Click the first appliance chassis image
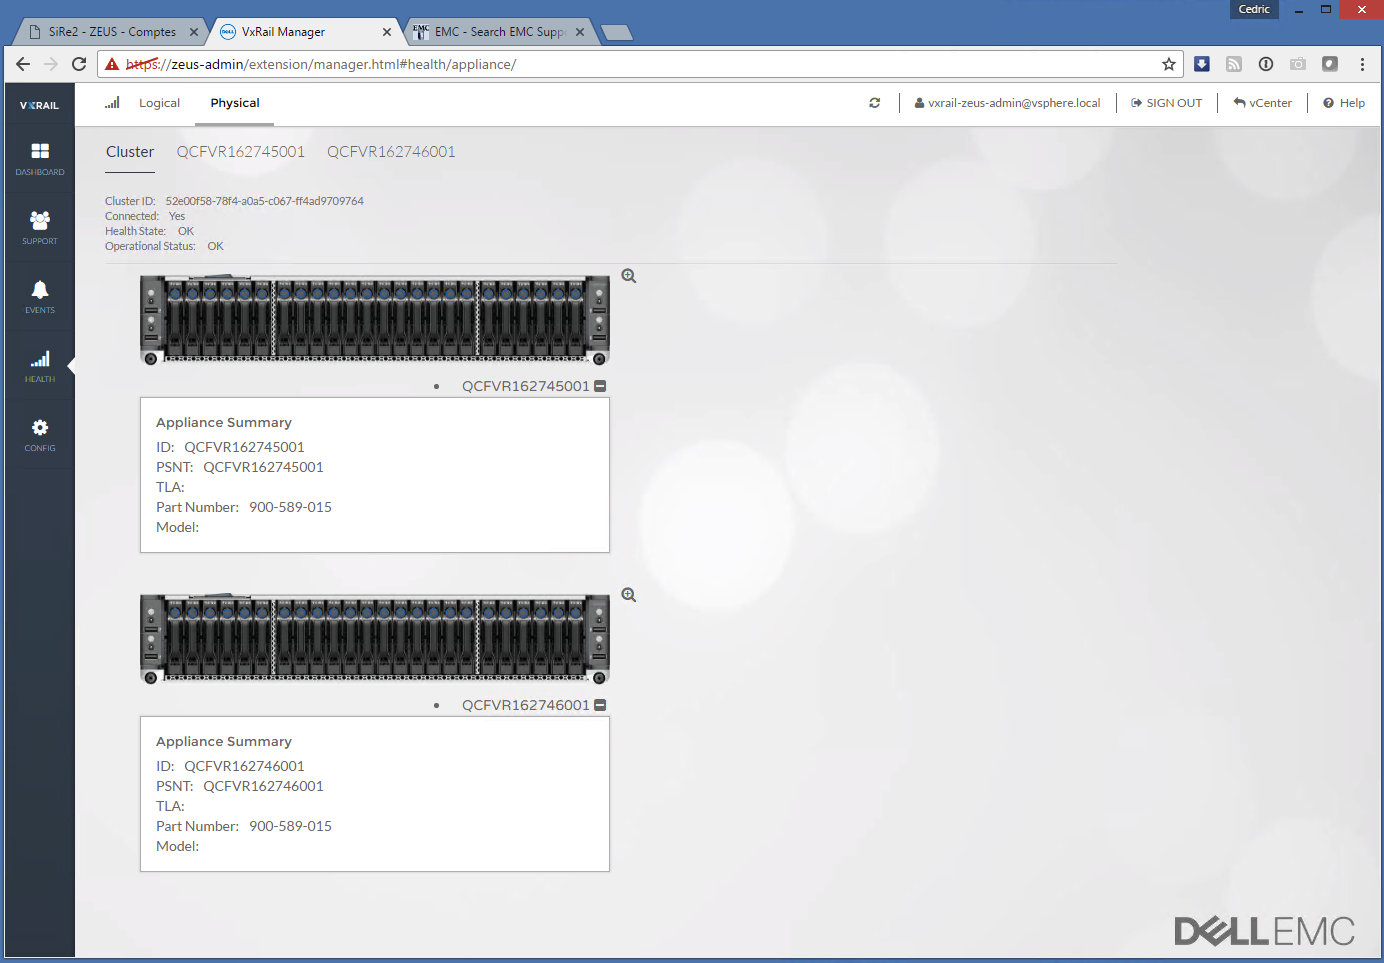The width and height of the screenshot is (1384, 963). [375, 320]
